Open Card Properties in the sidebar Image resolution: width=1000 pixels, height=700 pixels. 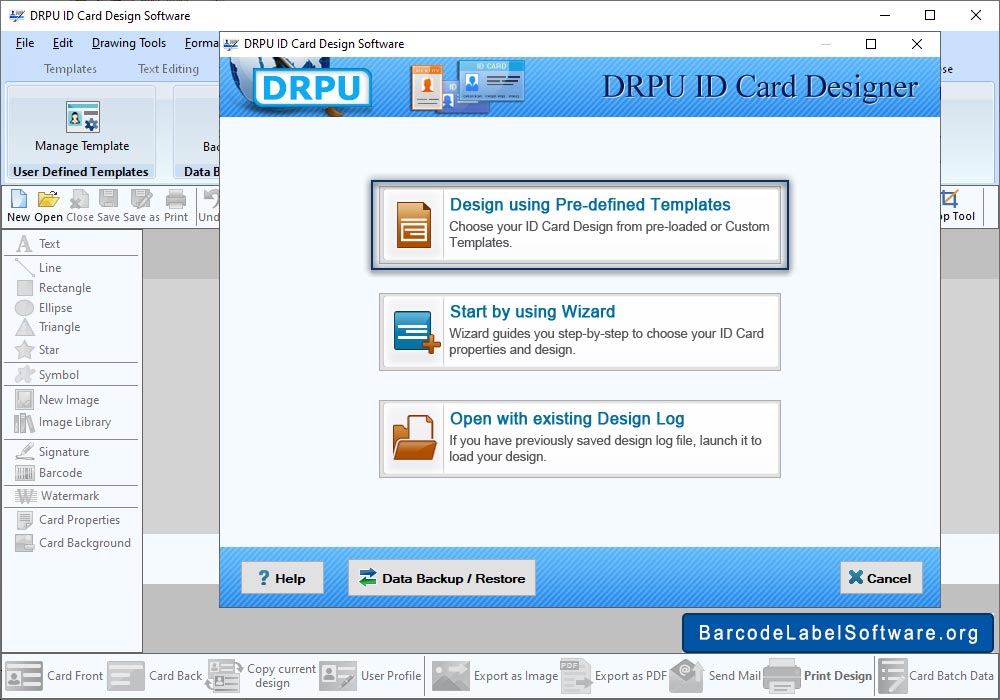point(79,520)
